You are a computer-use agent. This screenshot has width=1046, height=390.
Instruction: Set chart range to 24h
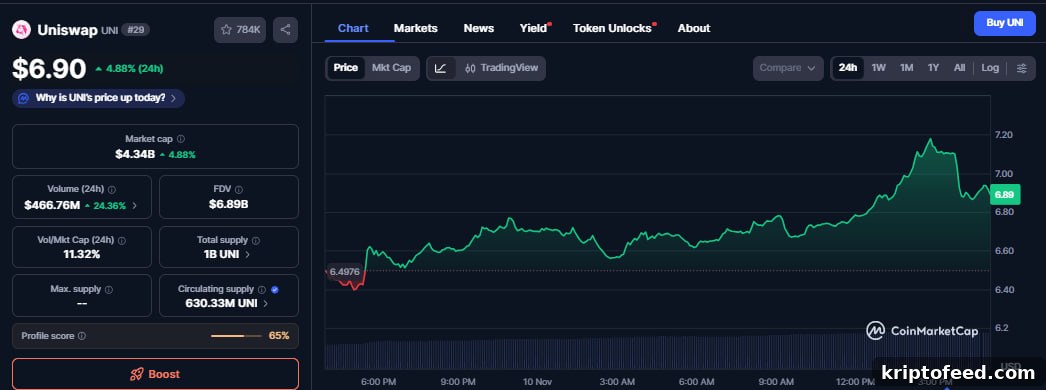point(848,68)
